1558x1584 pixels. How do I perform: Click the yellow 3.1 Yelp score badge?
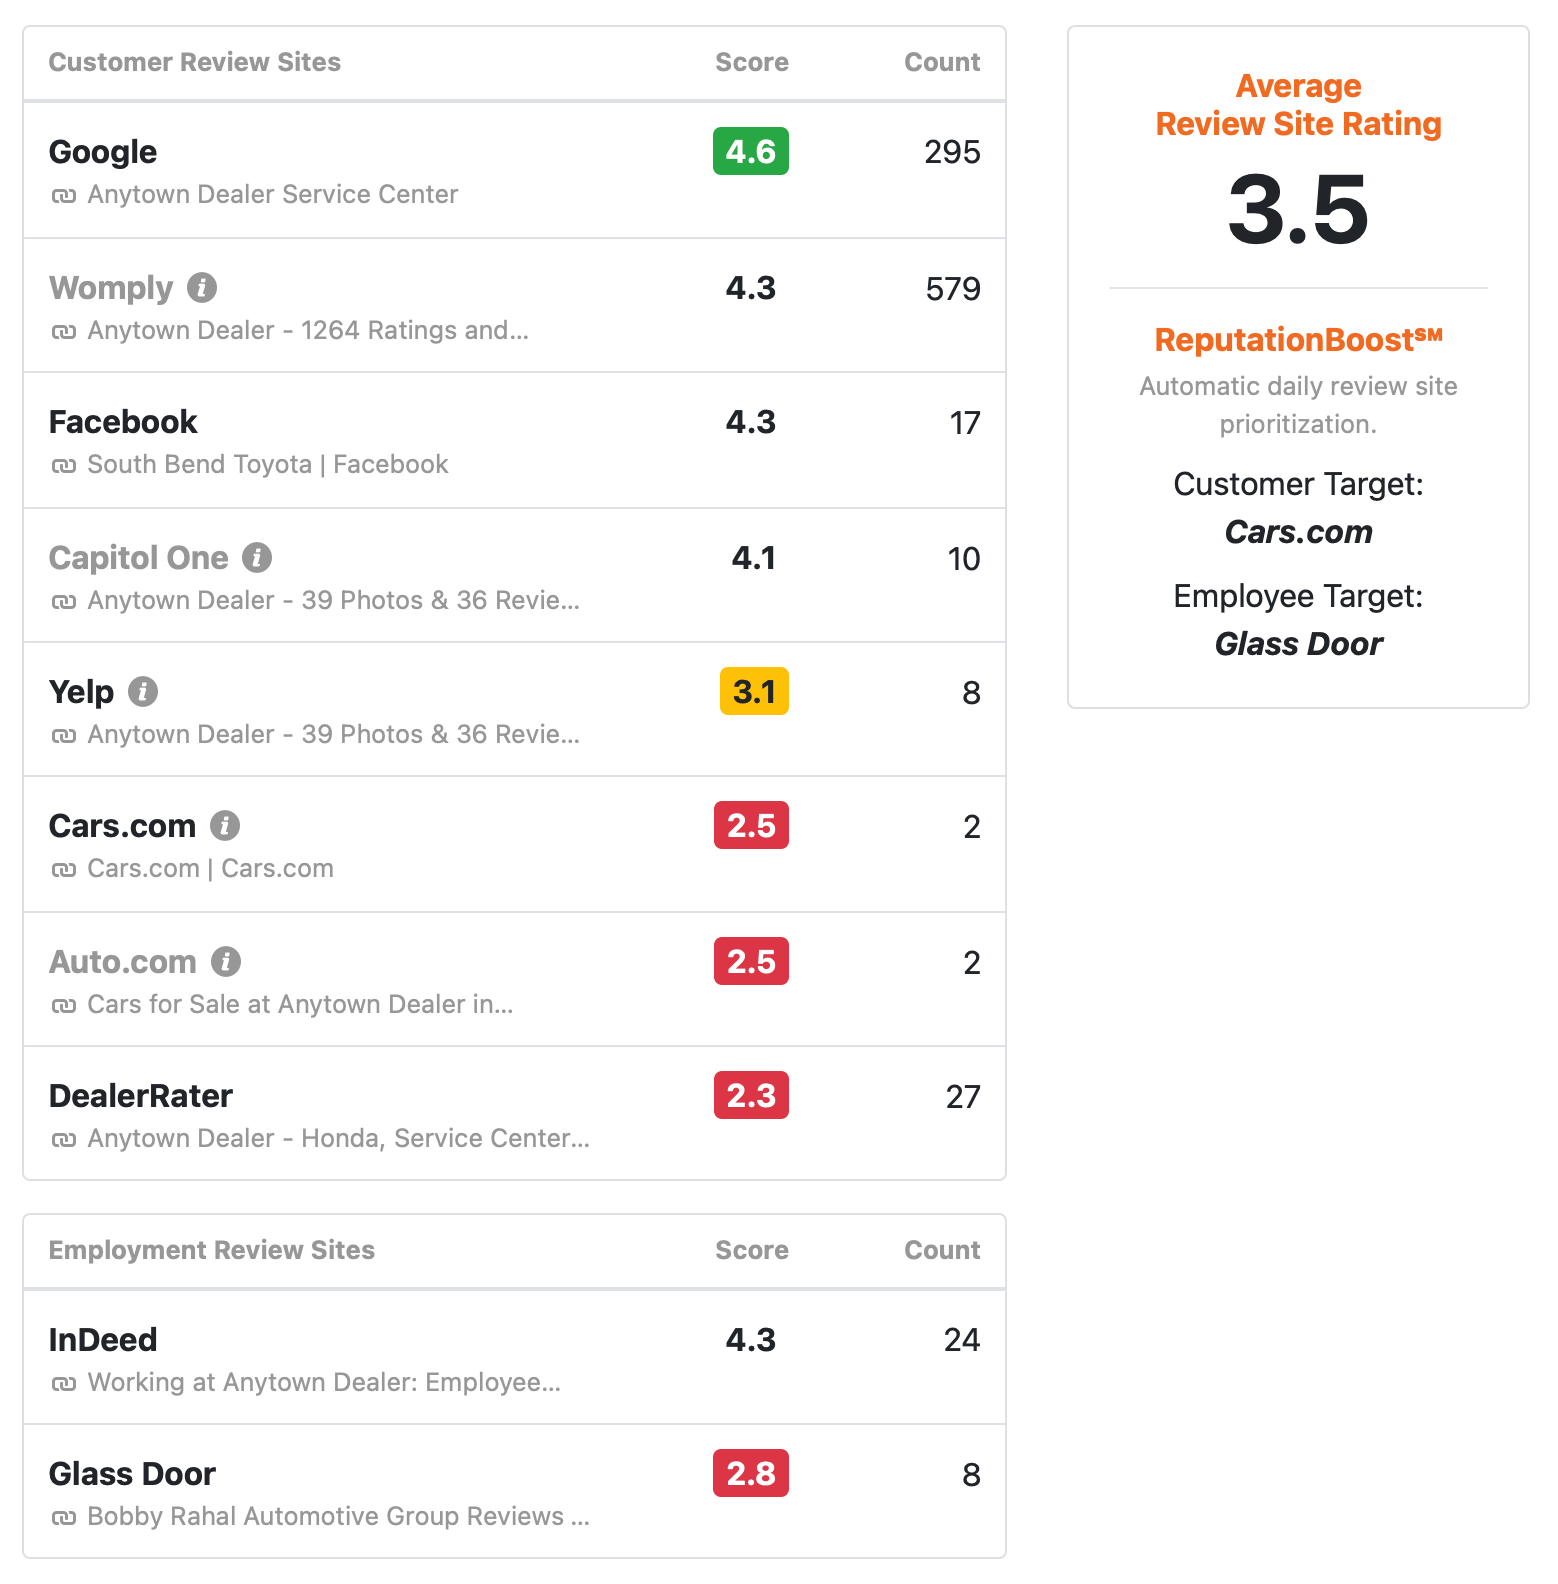pyautogui.click(x=754, y=691)
